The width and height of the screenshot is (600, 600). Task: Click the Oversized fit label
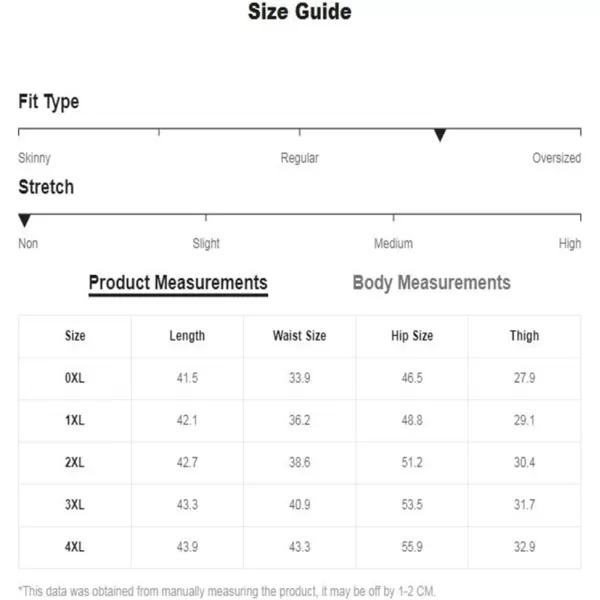click(556, 158)
